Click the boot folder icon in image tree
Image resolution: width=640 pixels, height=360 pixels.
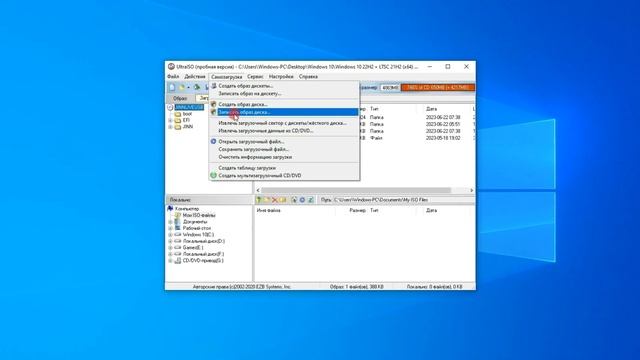tap(178, 114)
